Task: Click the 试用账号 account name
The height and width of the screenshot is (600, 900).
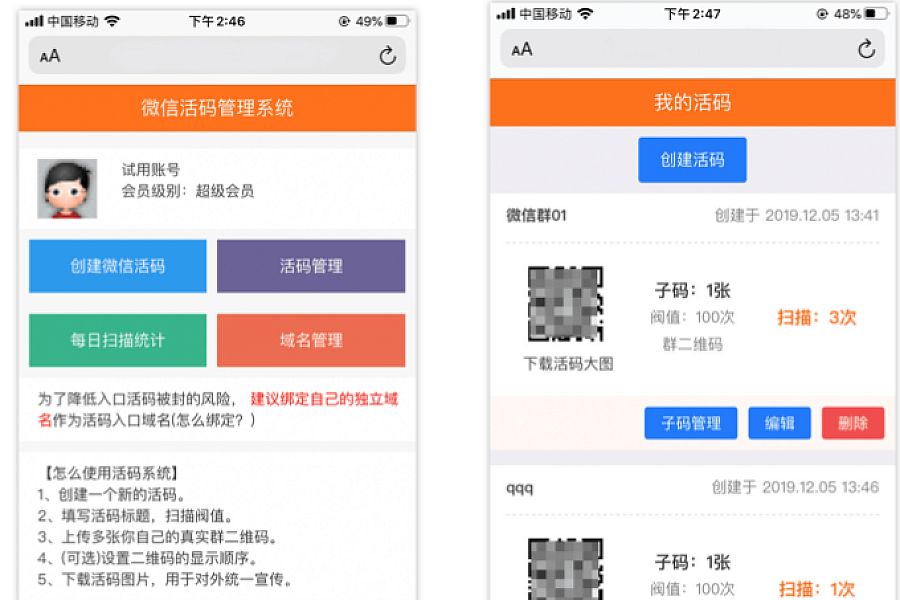Action: tap(151, 169)
